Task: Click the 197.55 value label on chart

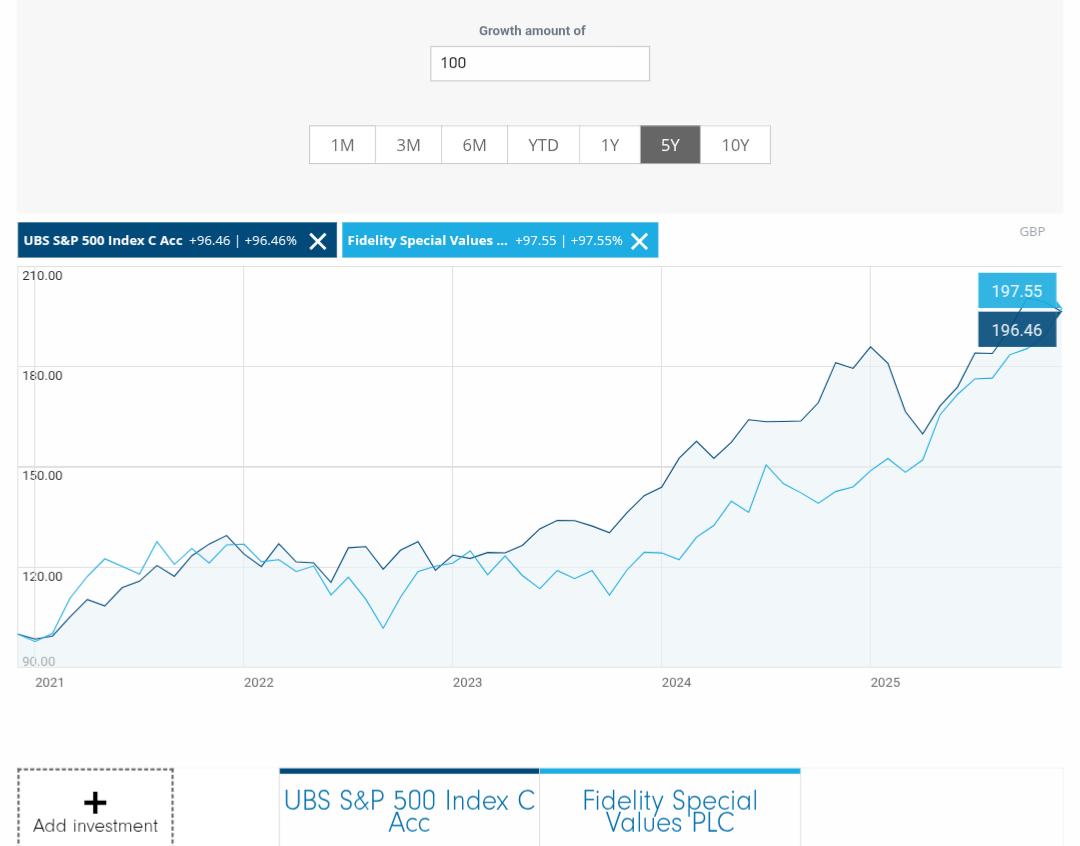Action: click(1017, 291)
